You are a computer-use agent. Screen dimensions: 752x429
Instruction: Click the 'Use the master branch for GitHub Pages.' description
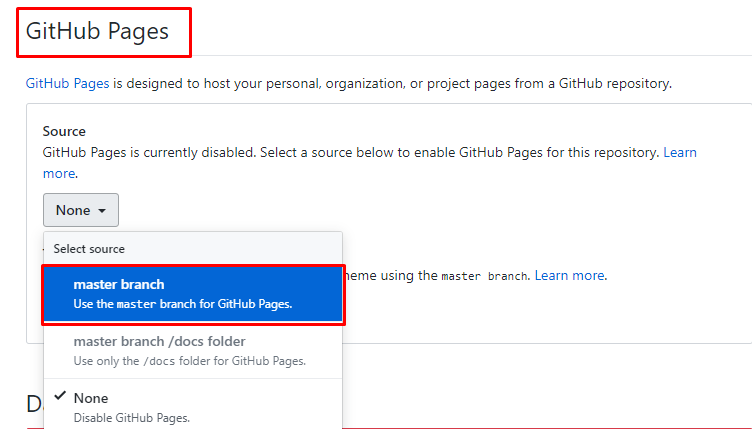tap(183, 304)
